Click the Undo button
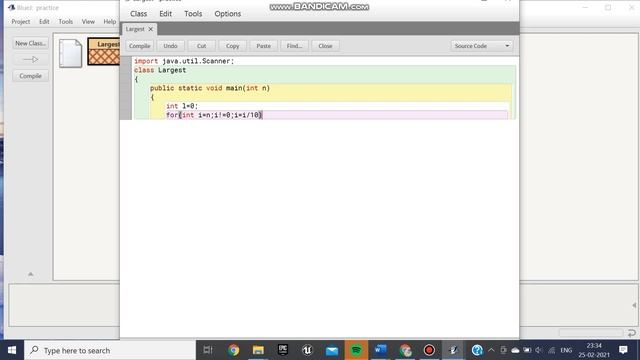The width and height of the screenshot is (640, 360). coord(170,46)
